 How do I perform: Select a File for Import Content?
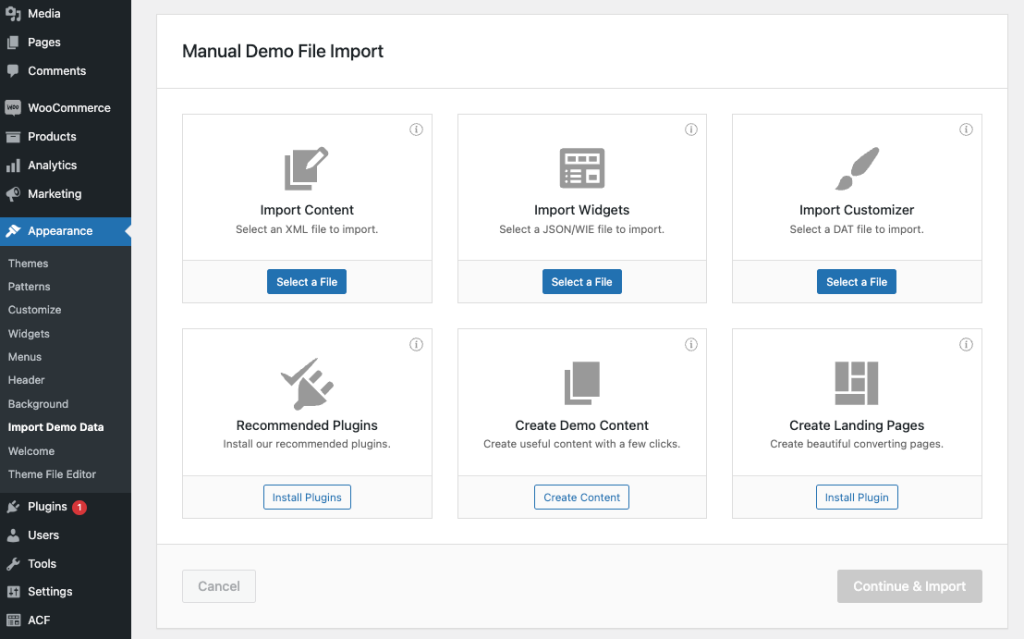(x=306, y=281)
